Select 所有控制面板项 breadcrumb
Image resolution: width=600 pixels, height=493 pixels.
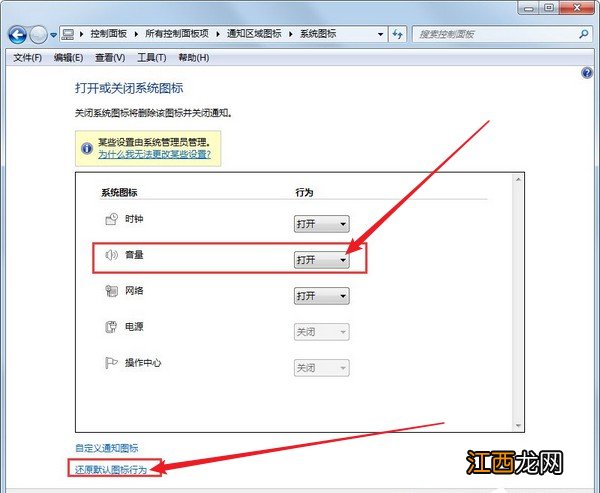tap(177, 34)
